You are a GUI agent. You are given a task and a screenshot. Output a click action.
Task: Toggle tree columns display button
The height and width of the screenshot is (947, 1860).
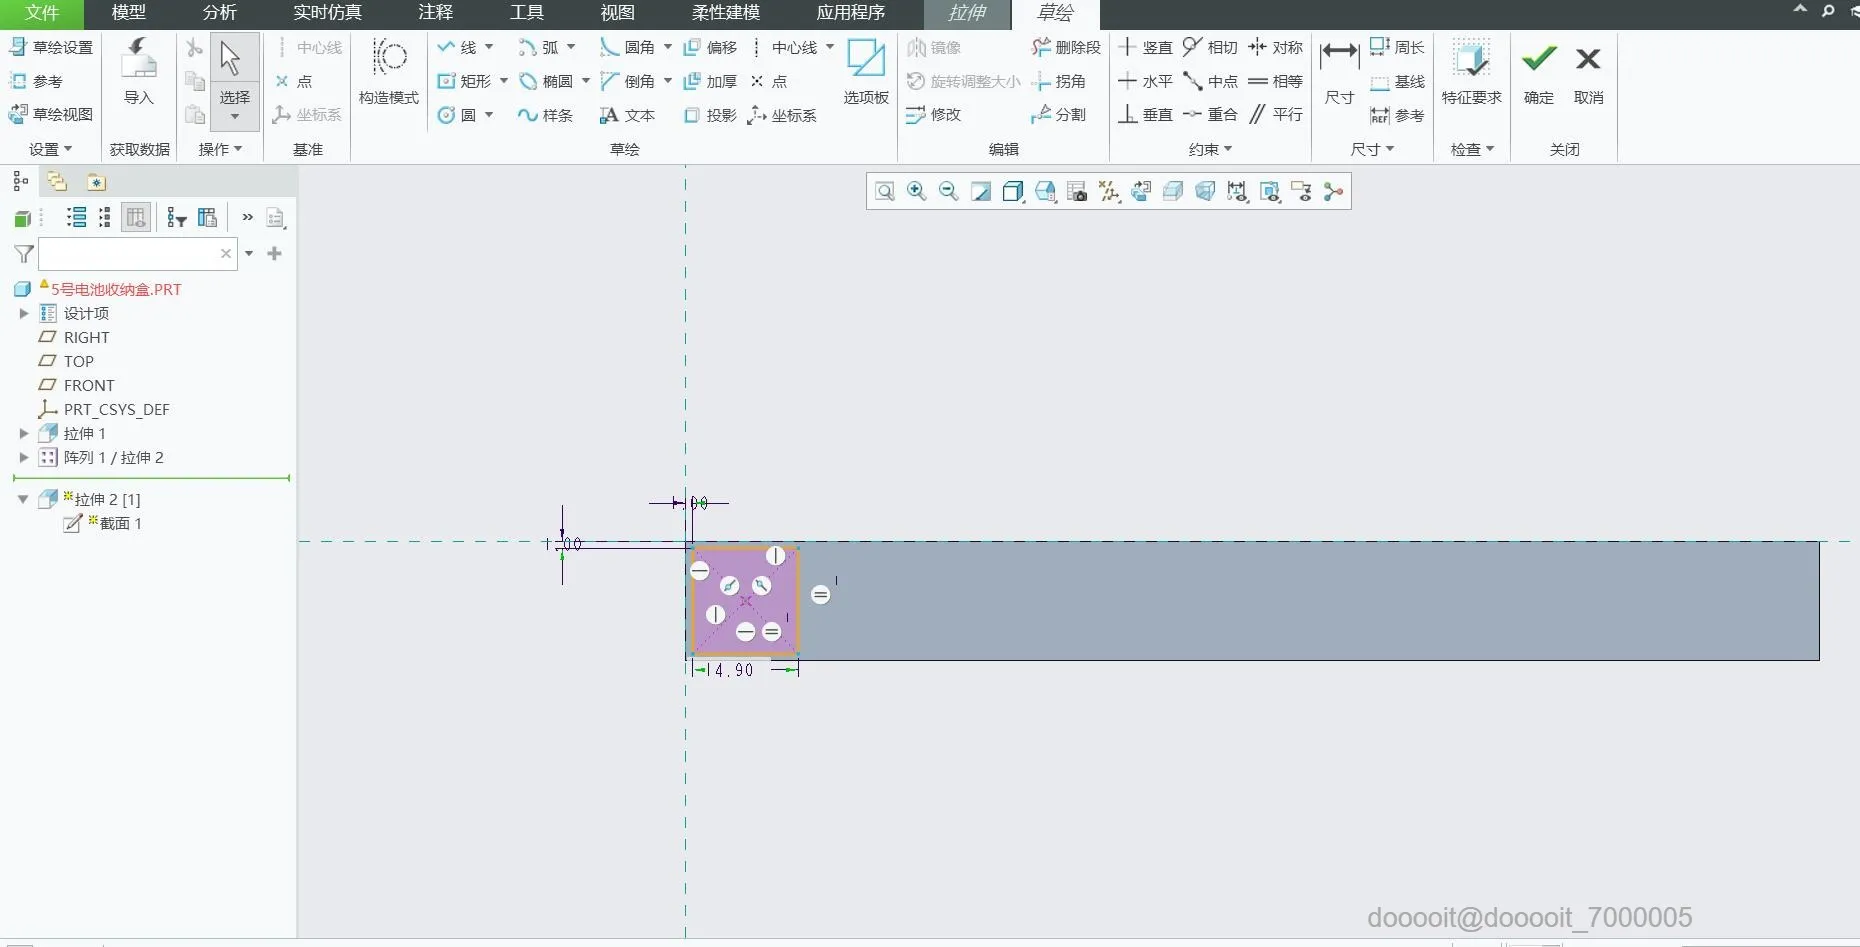[x=136, y=217]
